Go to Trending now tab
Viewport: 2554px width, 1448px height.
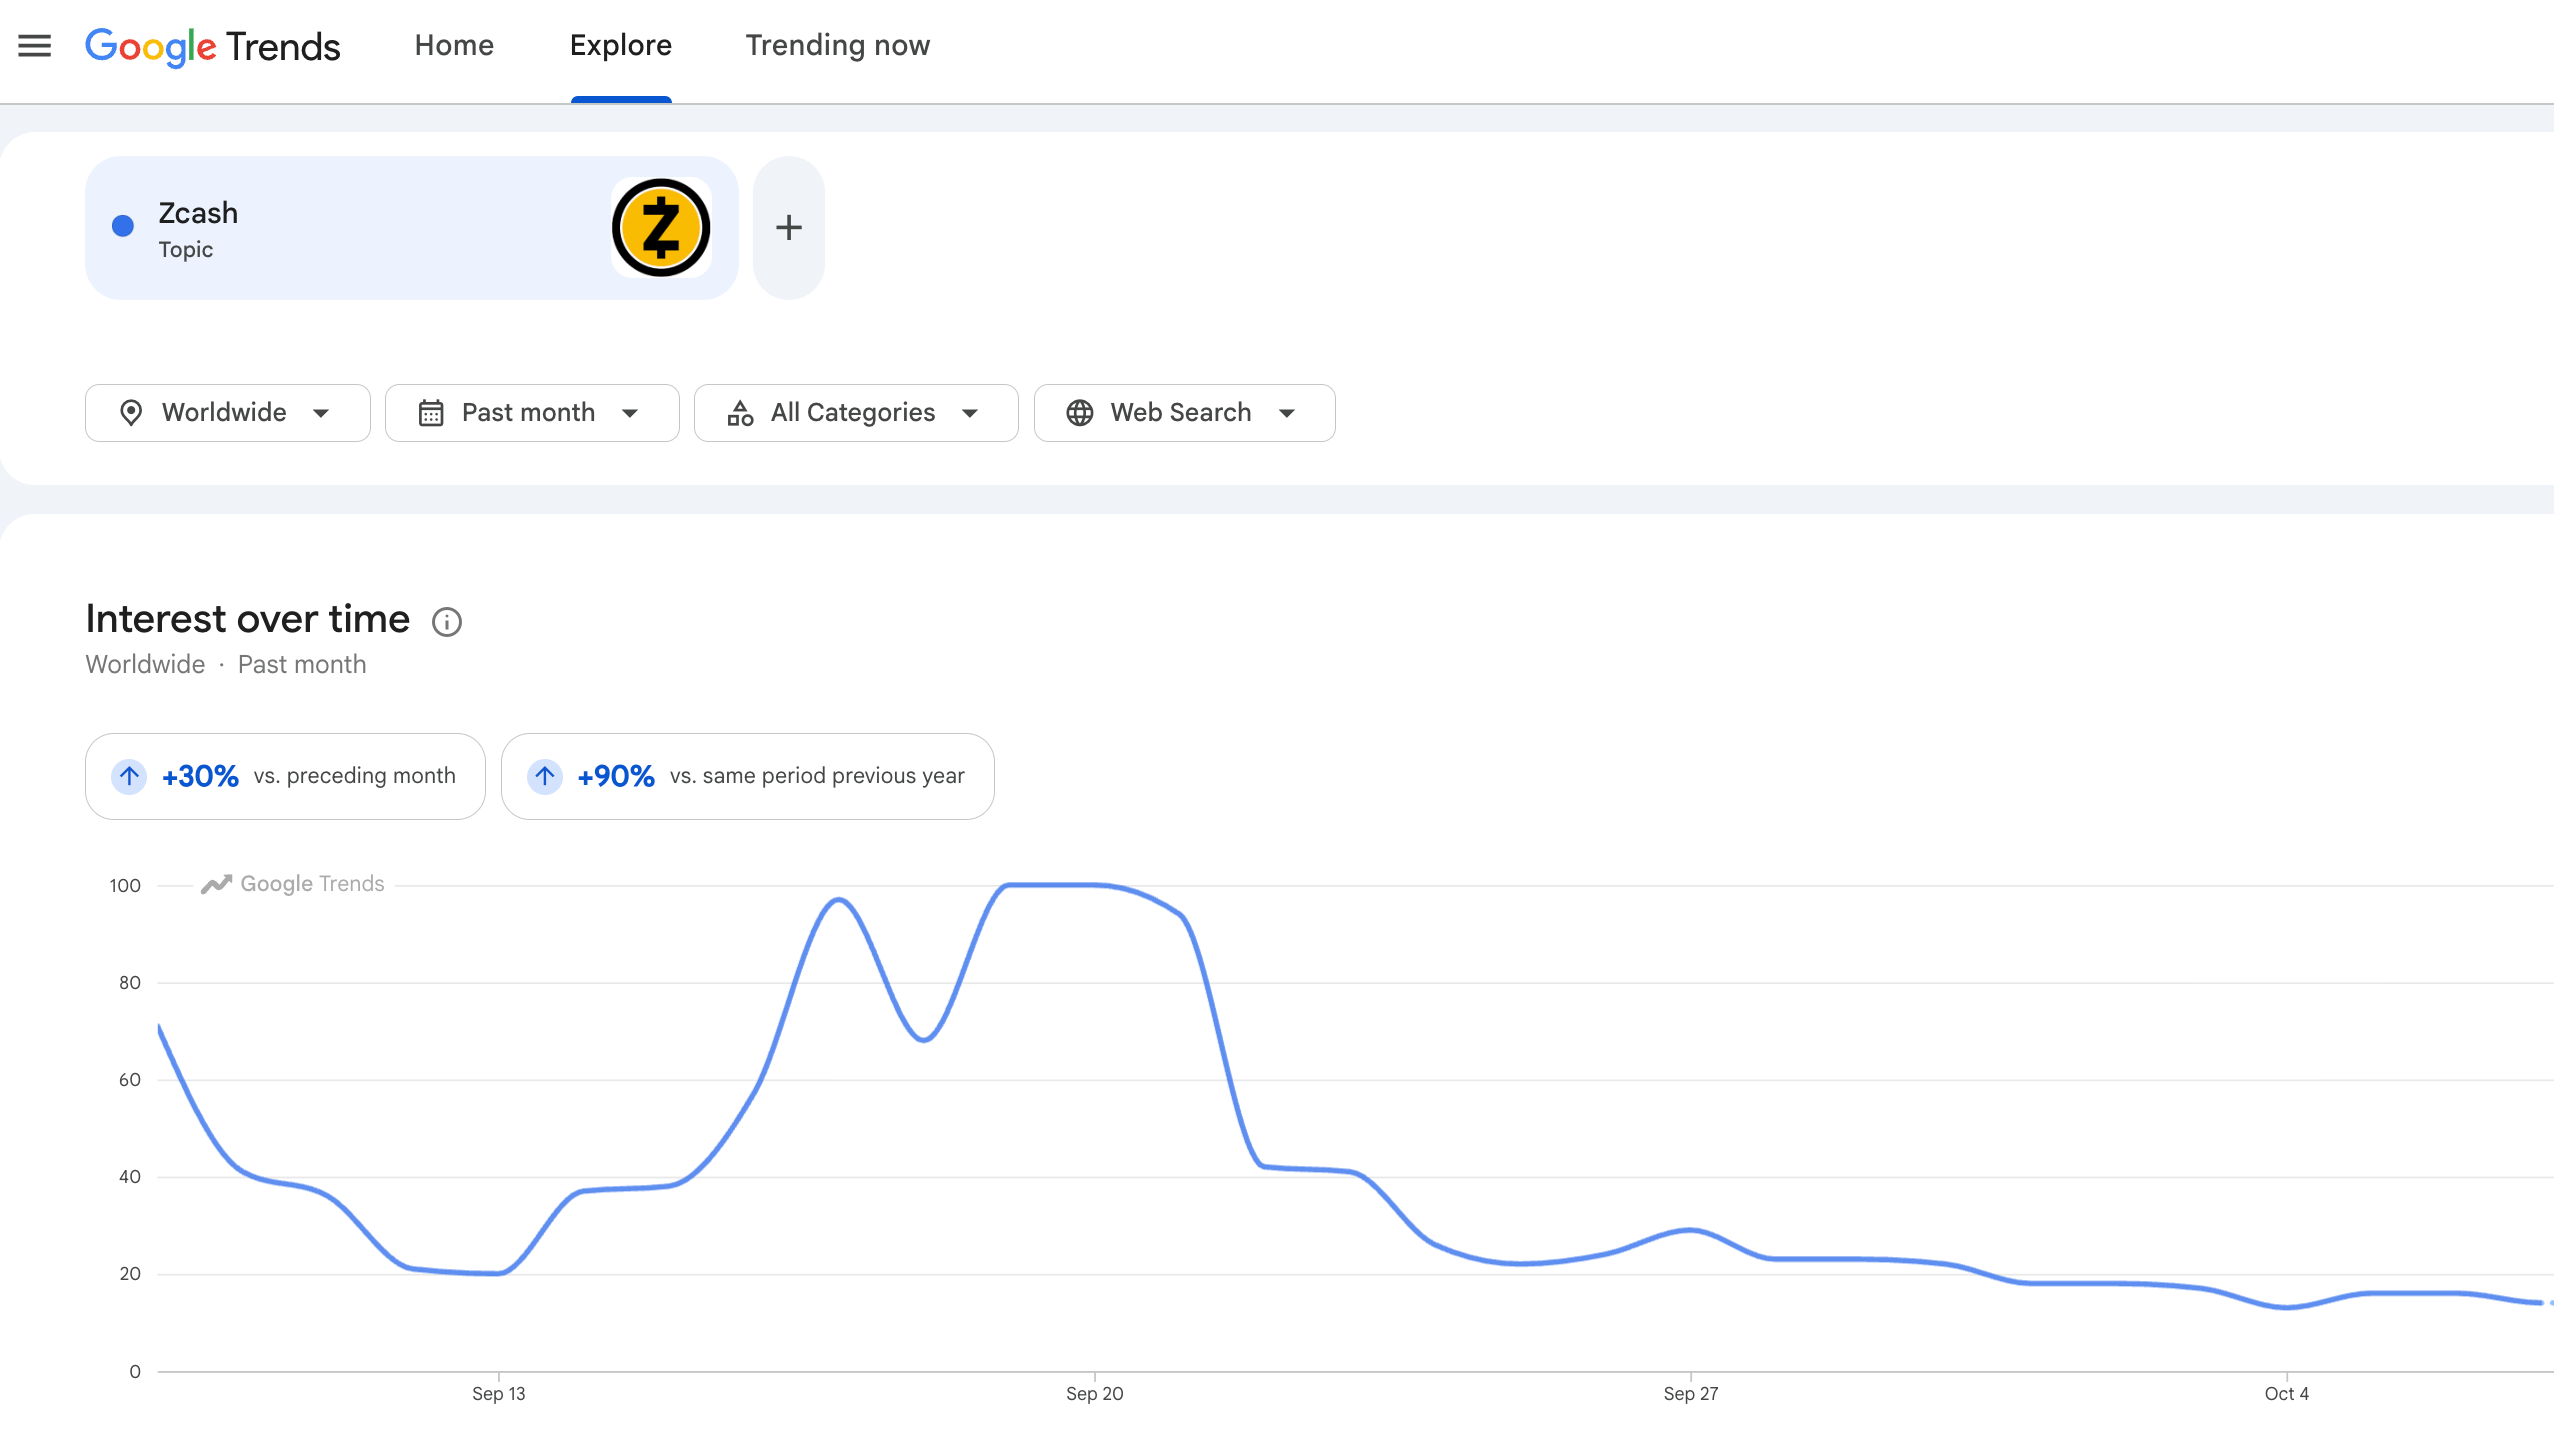click(838, 46)
